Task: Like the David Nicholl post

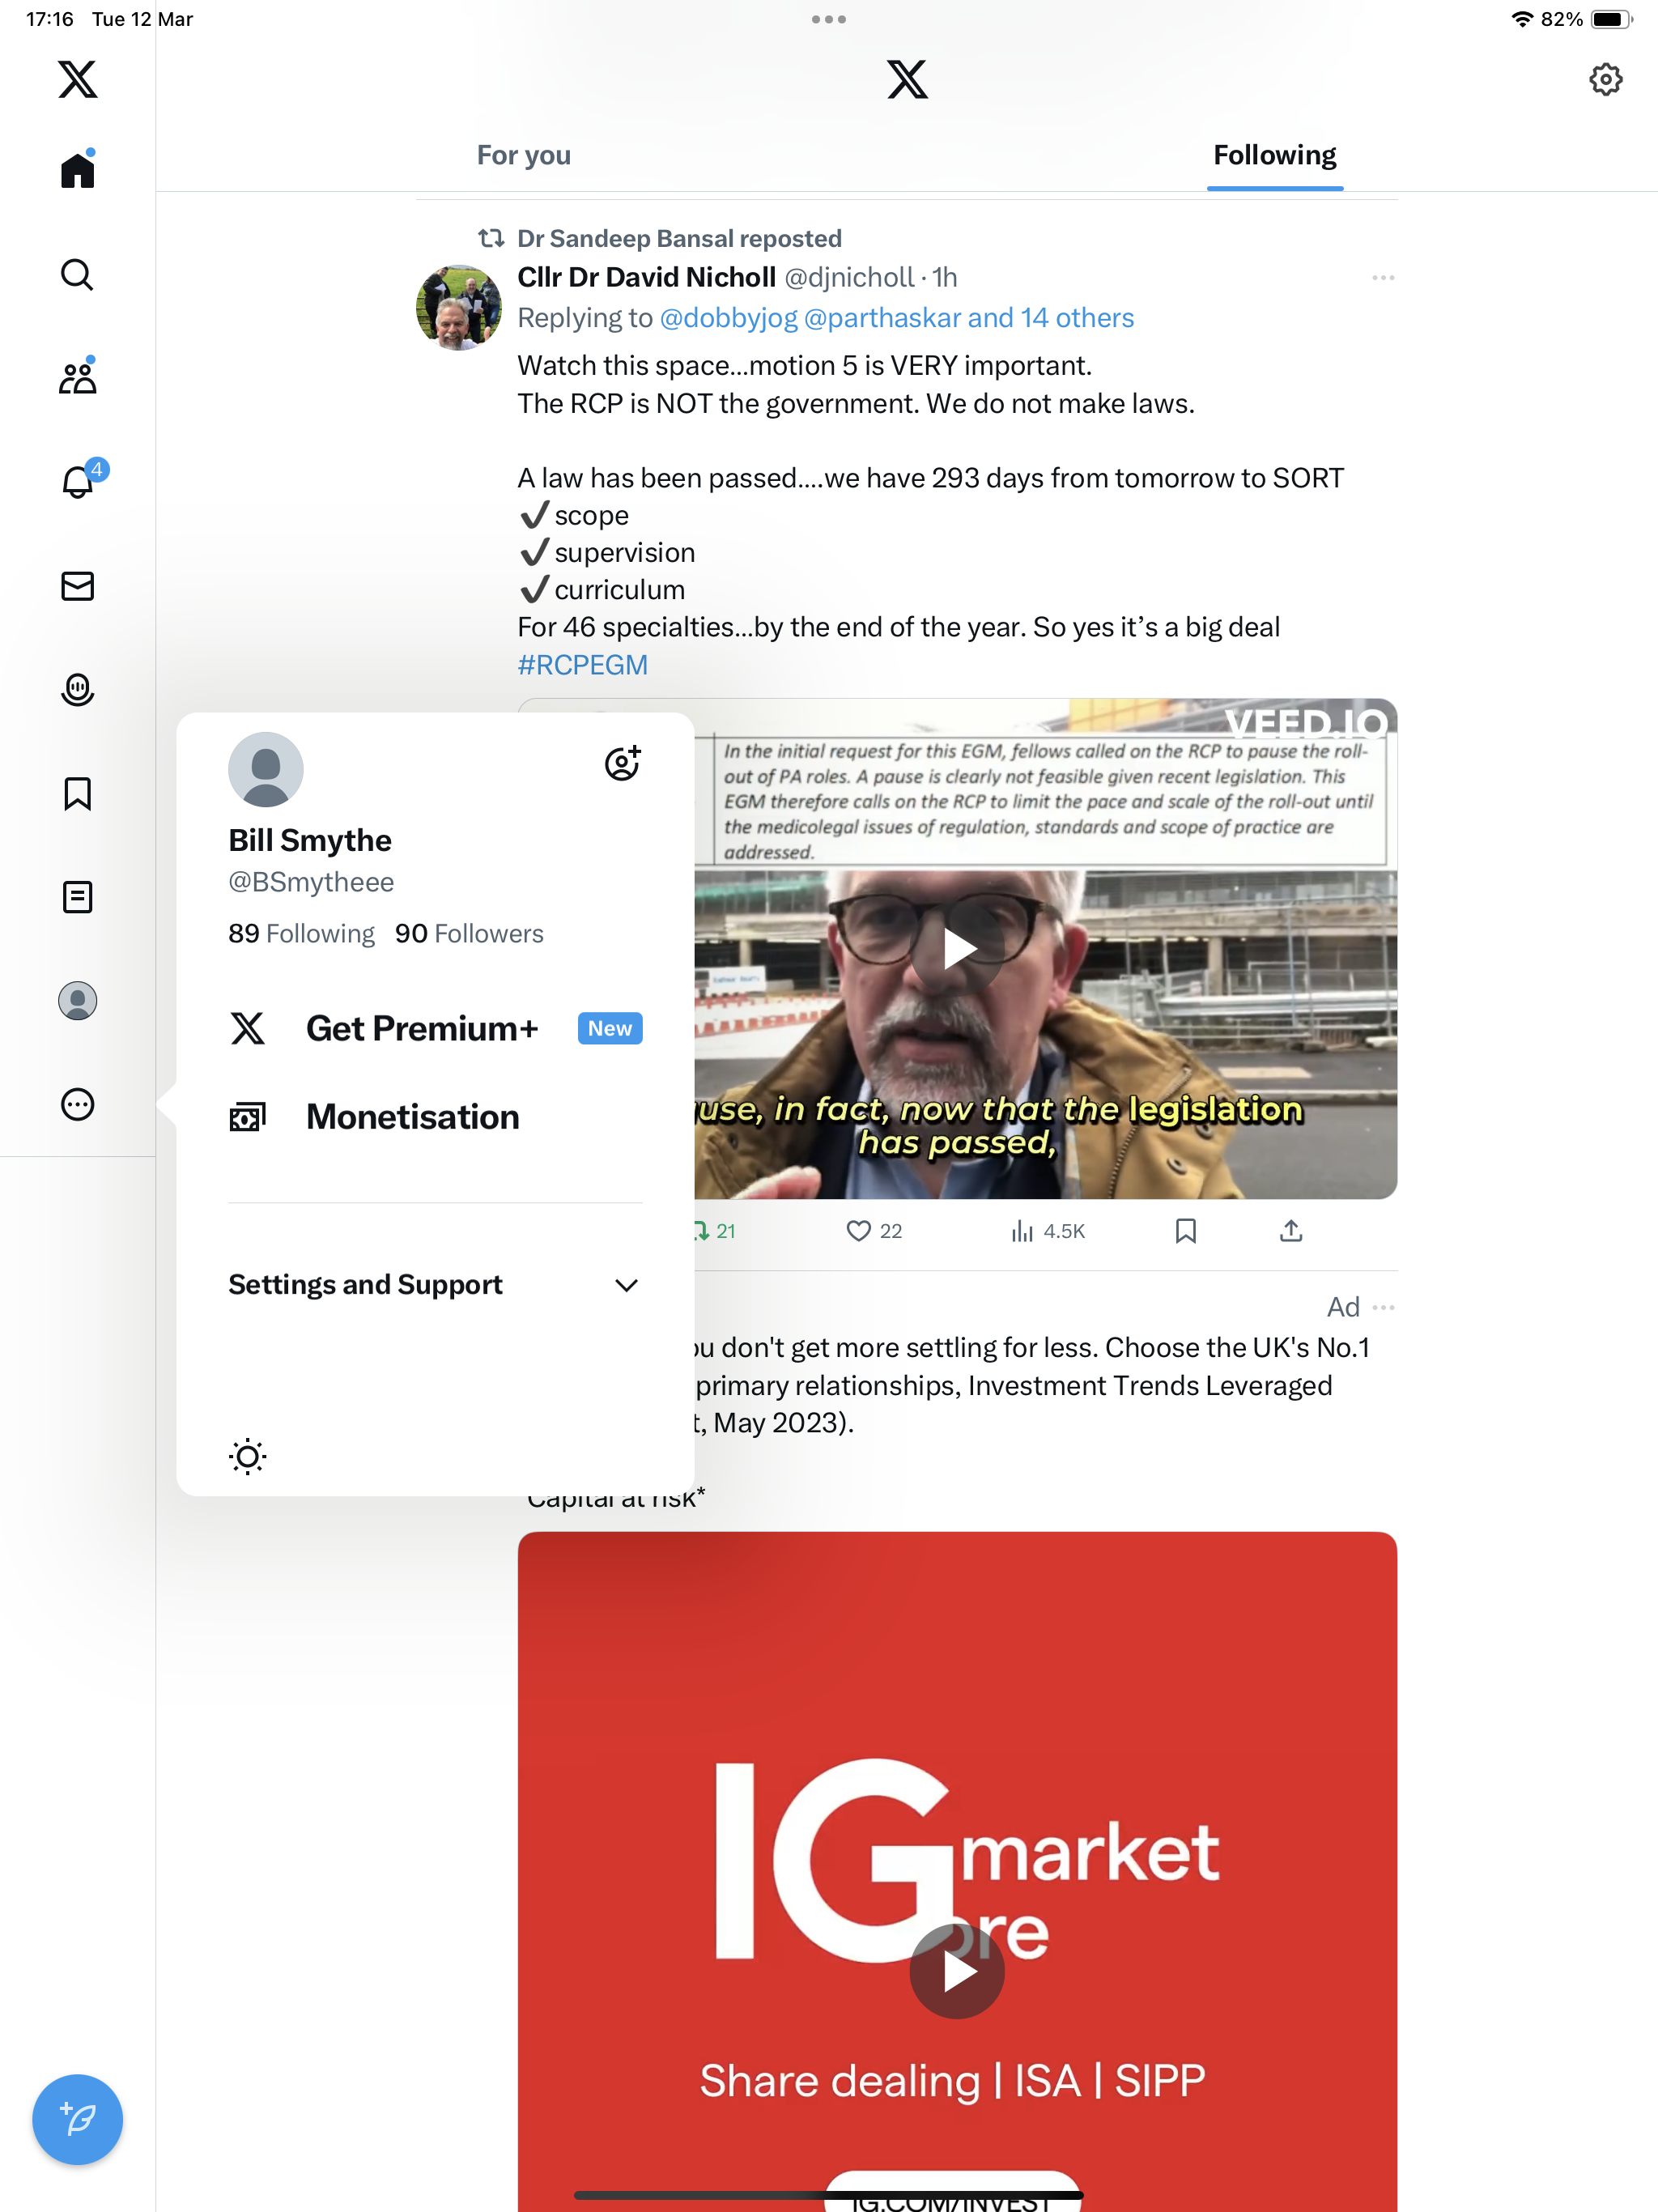Action: [x=874, y=1231]
